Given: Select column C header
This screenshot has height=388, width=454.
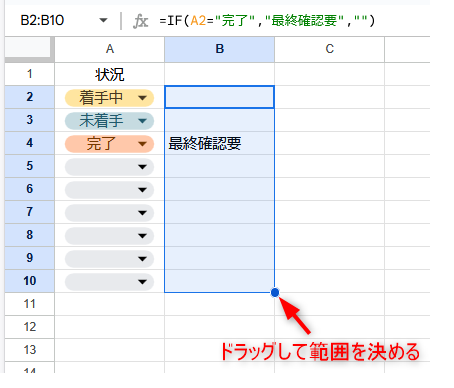Looking at the screenshot, I should (x=329, y=49).
